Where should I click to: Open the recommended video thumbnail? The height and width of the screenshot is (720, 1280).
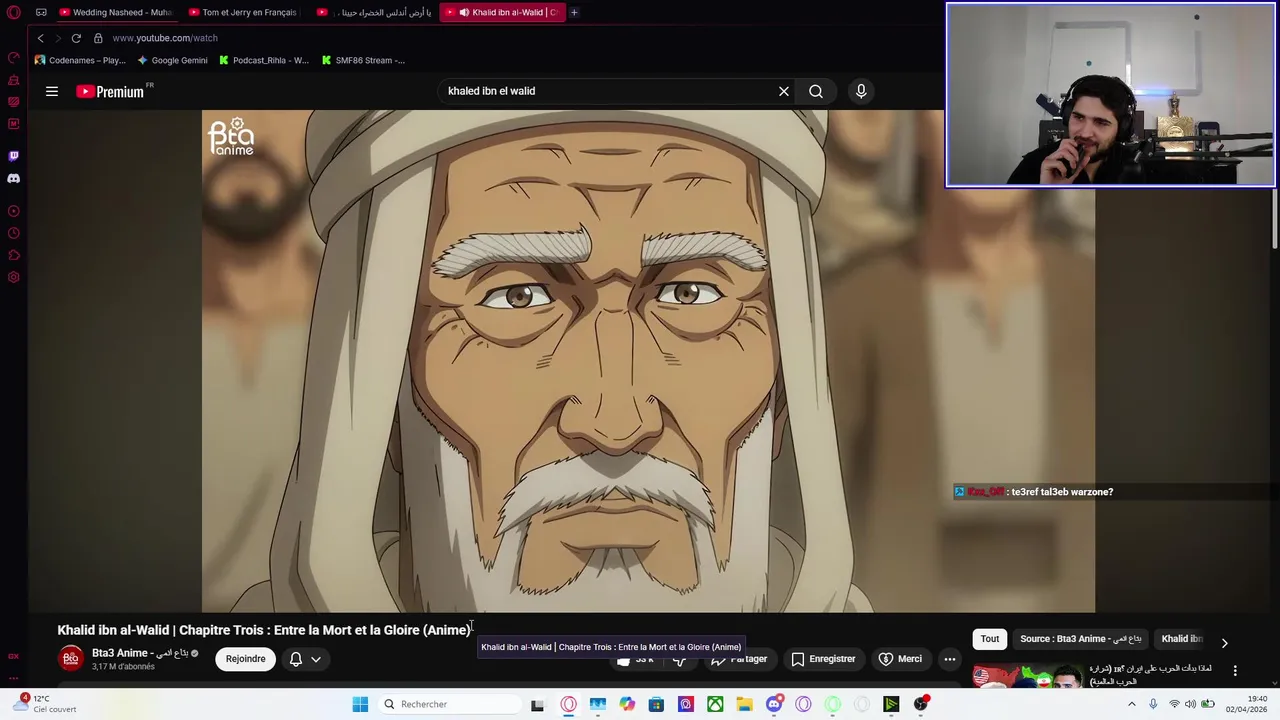(1027, 675)
